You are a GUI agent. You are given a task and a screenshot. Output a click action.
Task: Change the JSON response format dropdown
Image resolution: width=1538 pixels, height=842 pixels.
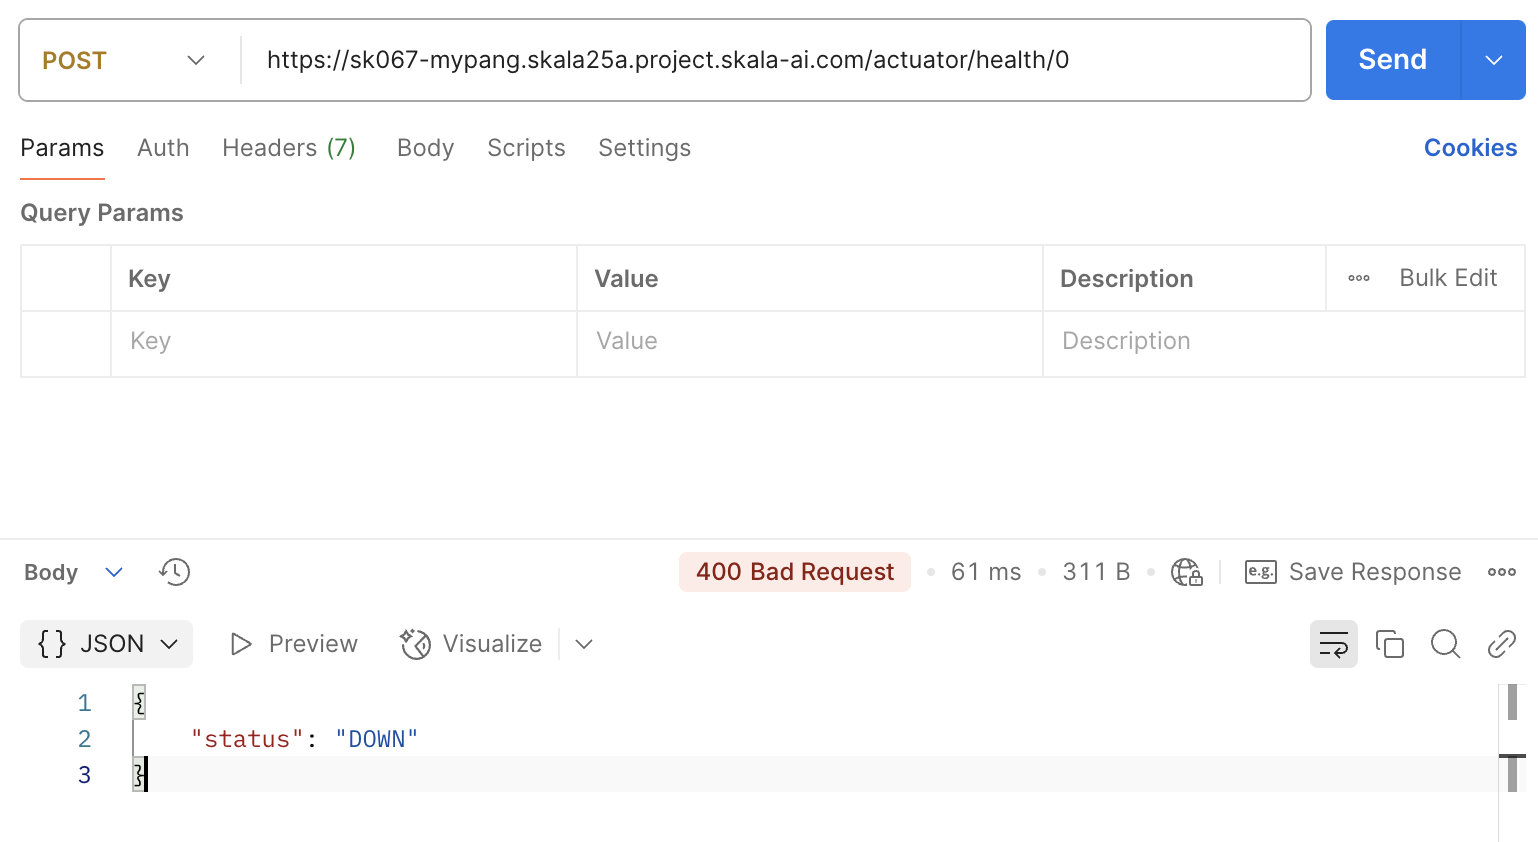point(107,644)
